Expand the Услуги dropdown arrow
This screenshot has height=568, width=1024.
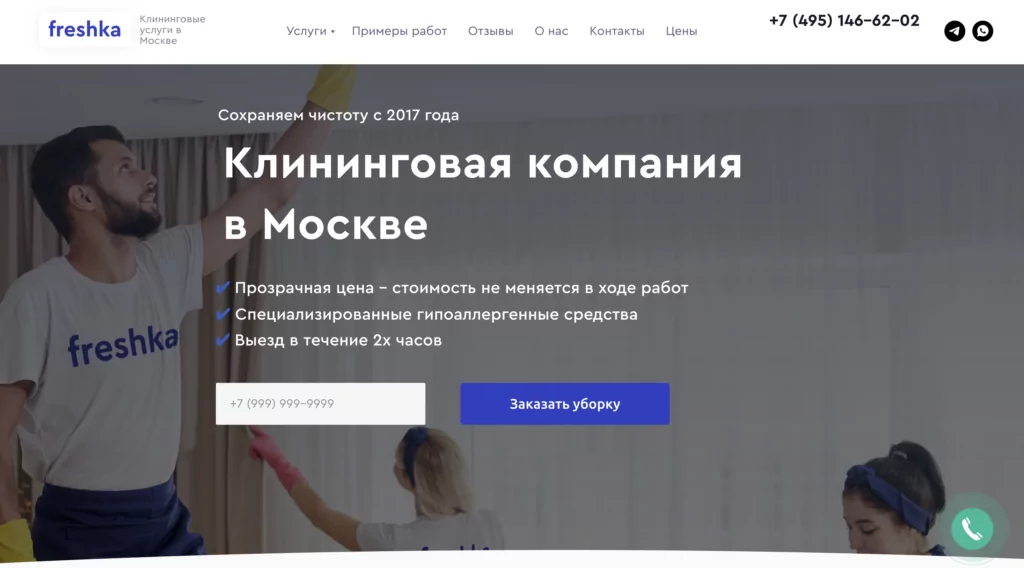(x=332, y=31)
